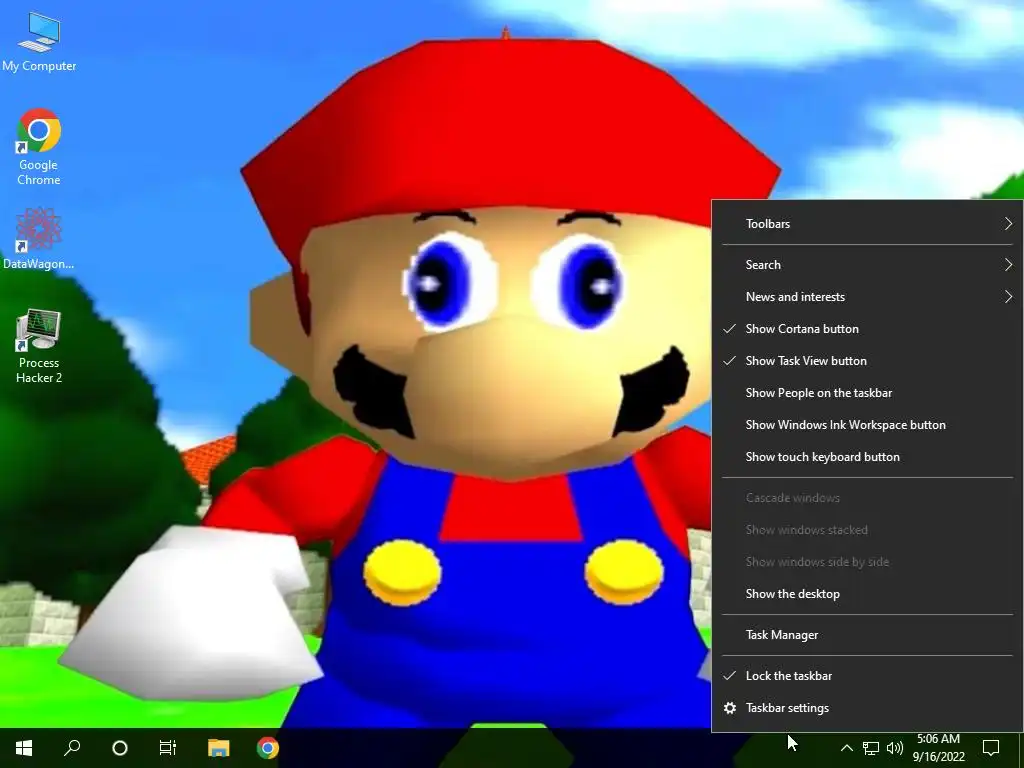The image size is (1024, 768).
Task: Open Task View from the taskbar
Action: pyautogui.click(x=168, y=748)
